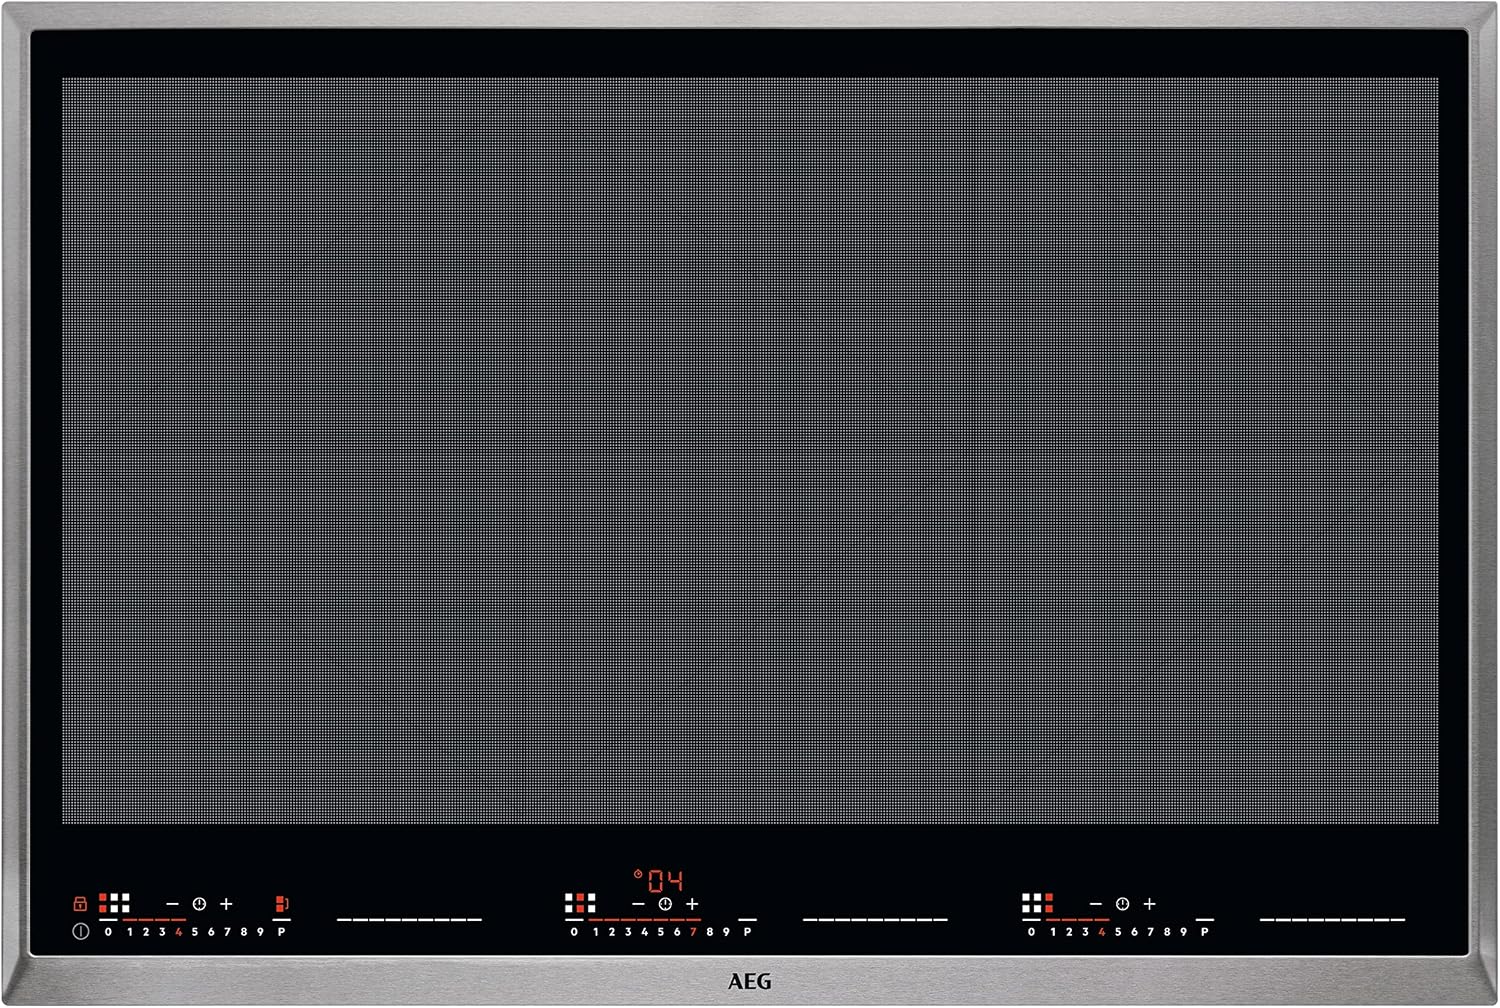Screen dimensions: 1500x1008
Task: Choose heat level 6 on right panel
Action: click(1134, 932)
